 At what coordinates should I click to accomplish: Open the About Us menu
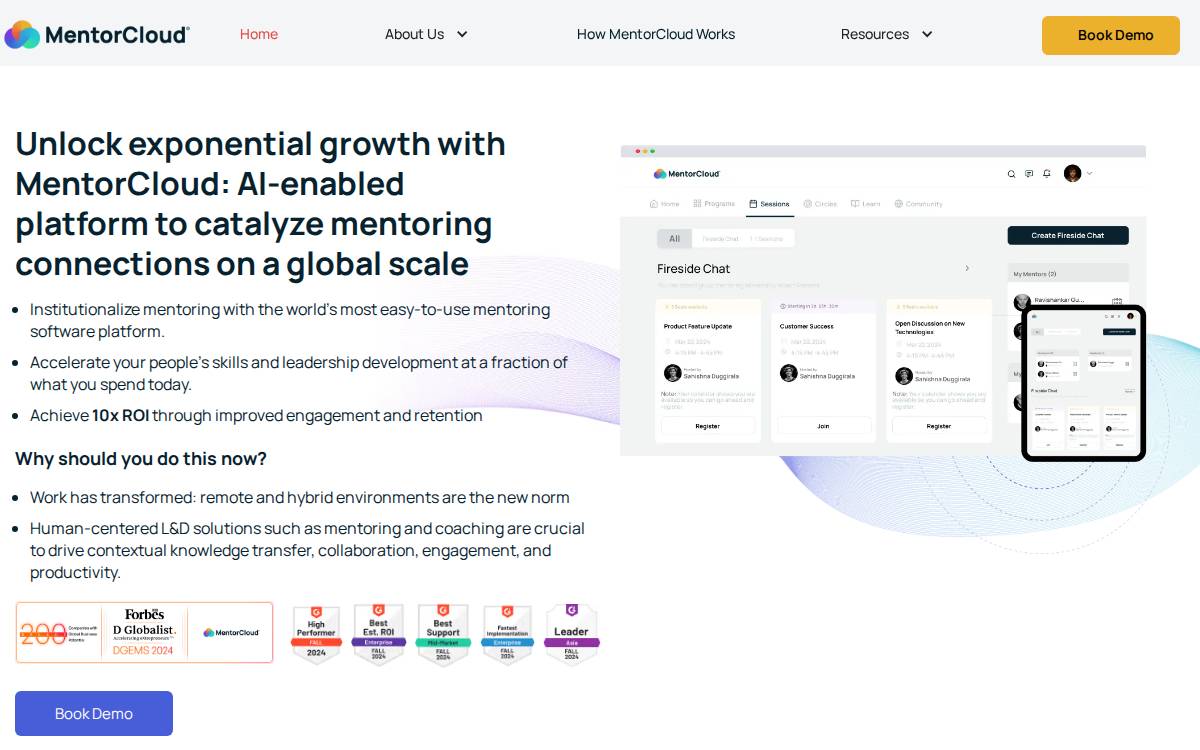pyautogui.click(x=414, y=34)
